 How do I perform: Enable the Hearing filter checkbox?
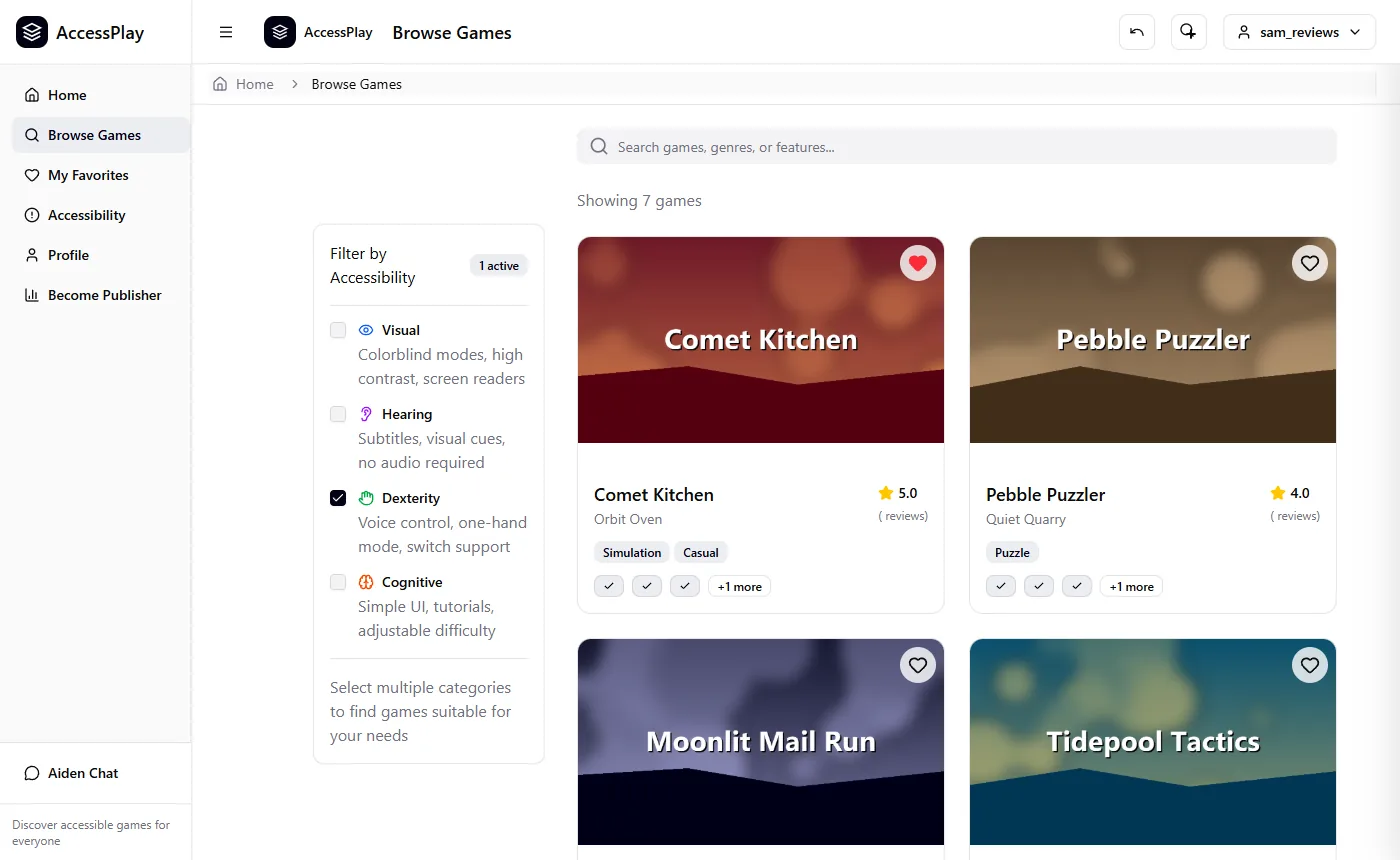338,414
